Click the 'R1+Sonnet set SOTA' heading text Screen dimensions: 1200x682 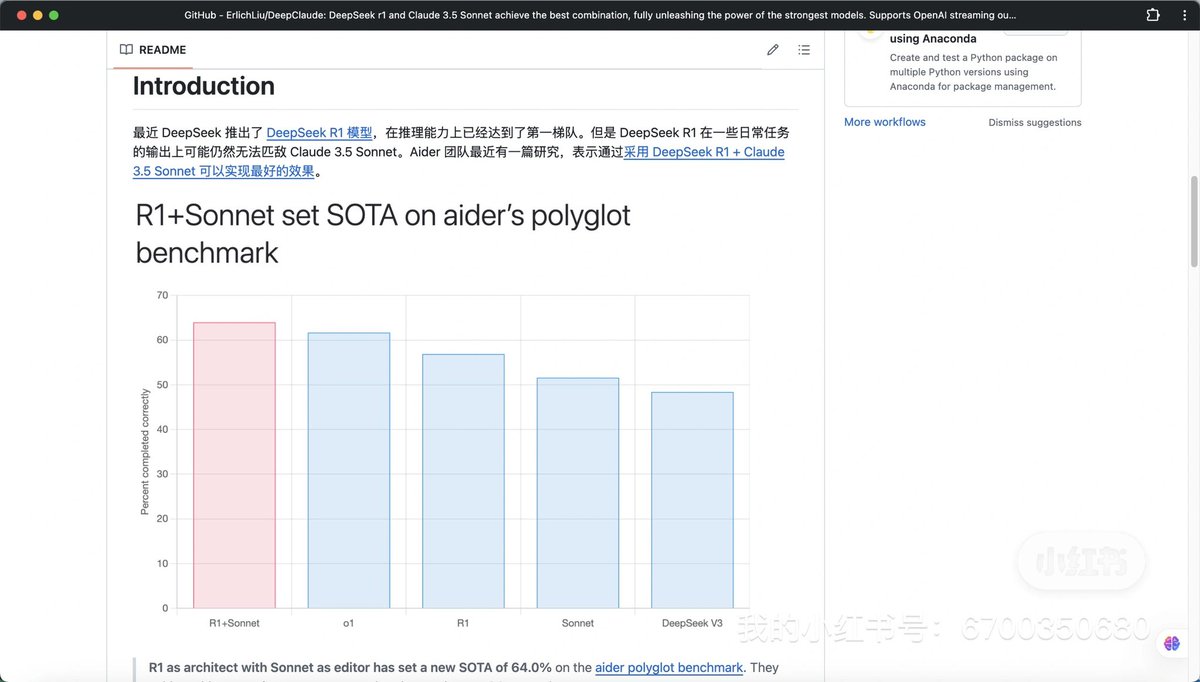pos(383,234)
